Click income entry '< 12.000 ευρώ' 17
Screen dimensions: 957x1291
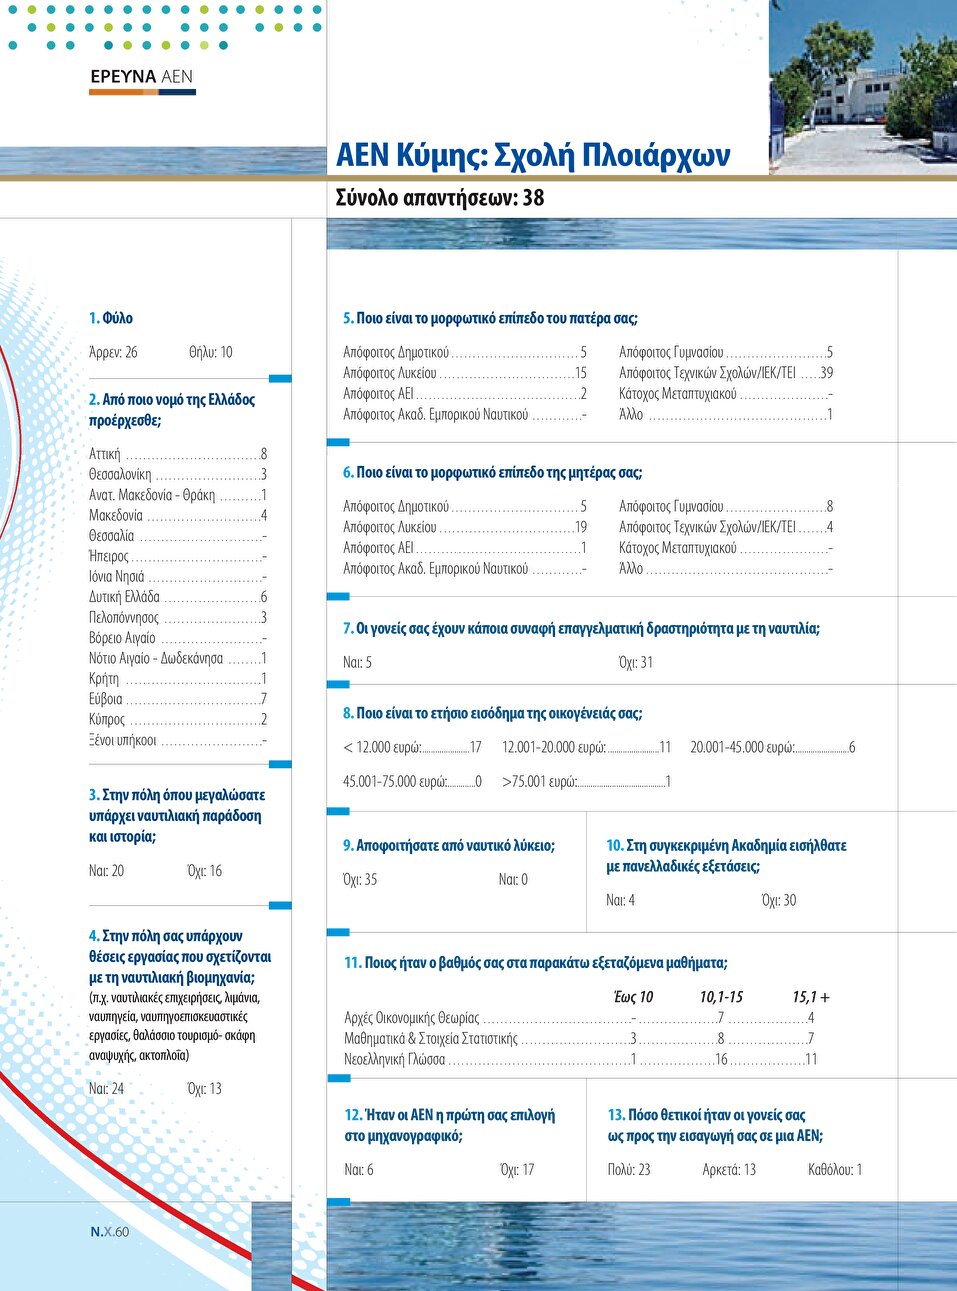413,747
